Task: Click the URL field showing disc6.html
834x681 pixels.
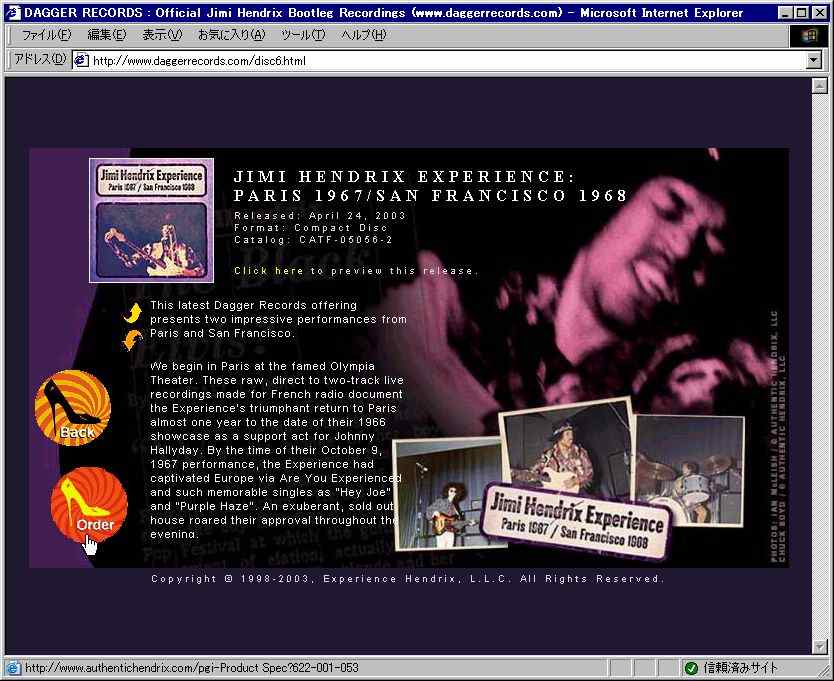Action: click(440, 60)
